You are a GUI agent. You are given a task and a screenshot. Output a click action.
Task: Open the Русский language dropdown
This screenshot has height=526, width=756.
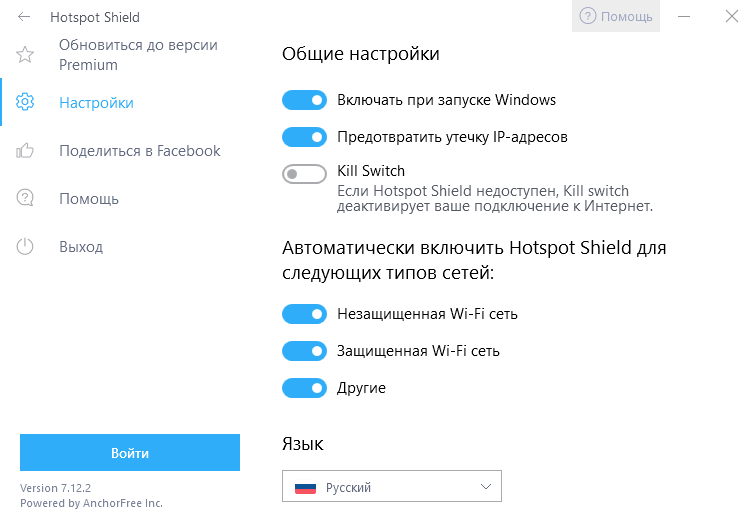click(391, 487)
